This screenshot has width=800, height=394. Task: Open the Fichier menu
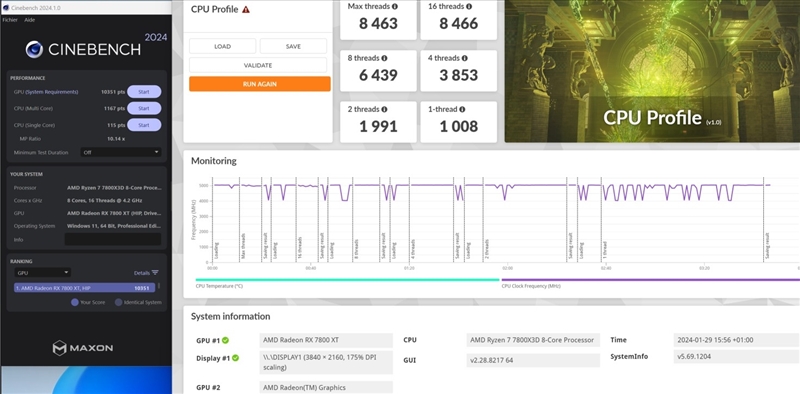[x=10, y=20]
